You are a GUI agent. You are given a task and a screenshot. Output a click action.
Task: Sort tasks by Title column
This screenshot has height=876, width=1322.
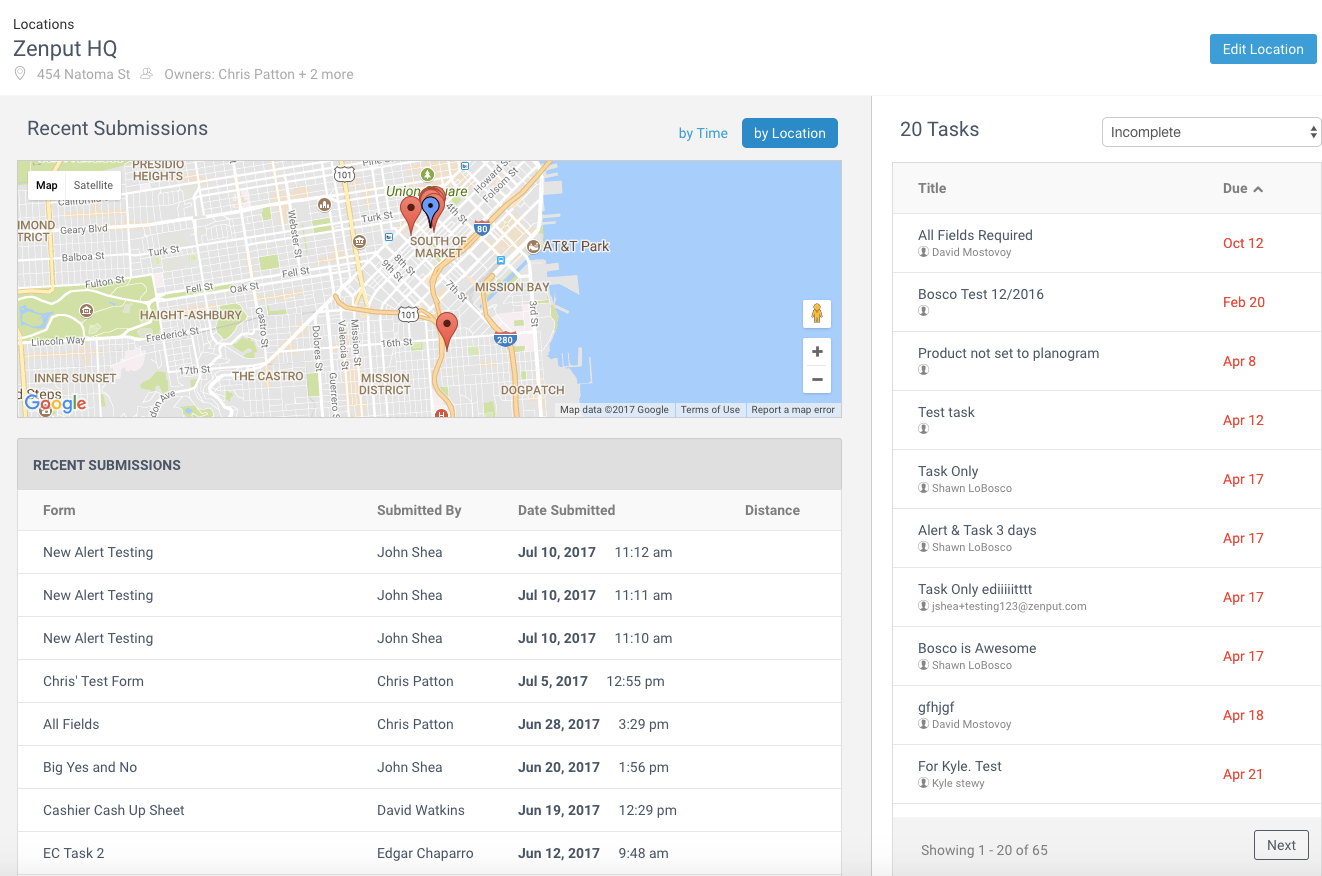click(x=932, y=188)
